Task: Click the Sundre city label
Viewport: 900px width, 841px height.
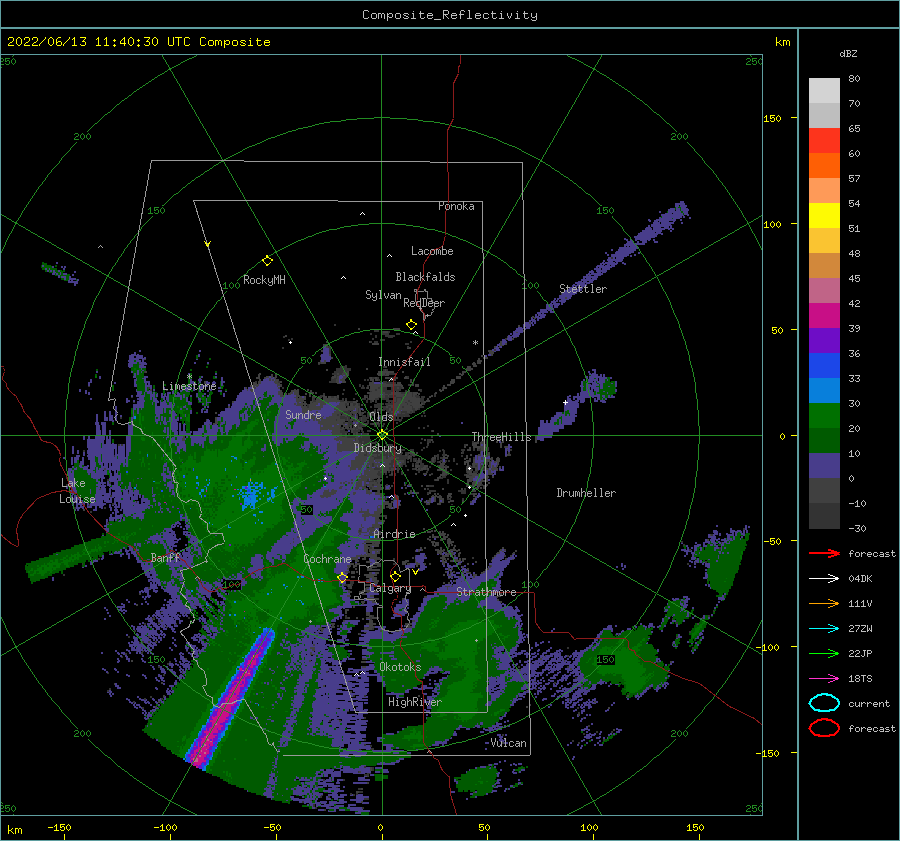Action: pyautogui.click(x=303, y=414)
